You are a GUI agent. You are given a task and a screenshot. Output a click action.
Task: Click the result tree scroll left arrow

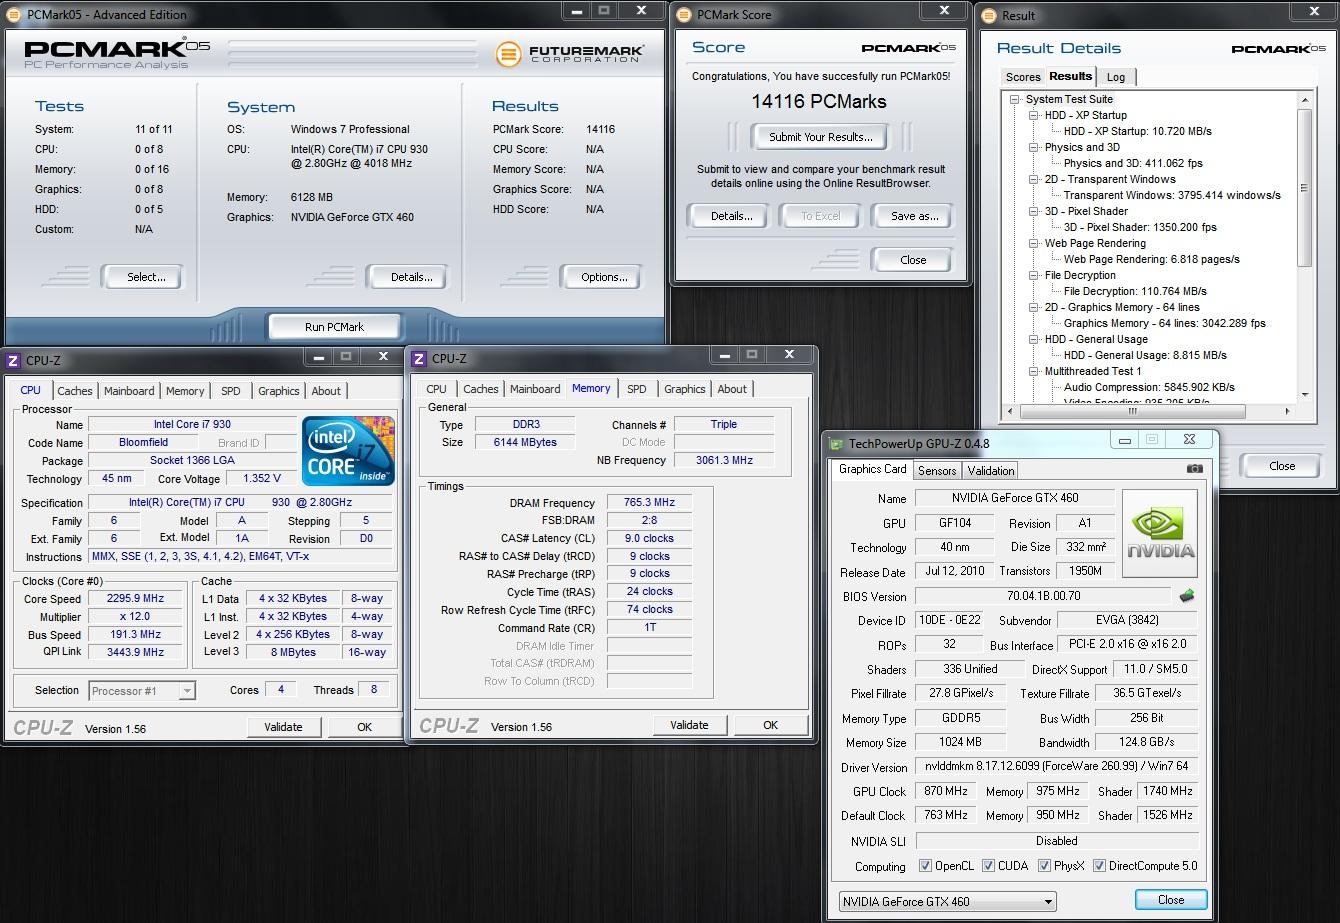point(1010,411)
